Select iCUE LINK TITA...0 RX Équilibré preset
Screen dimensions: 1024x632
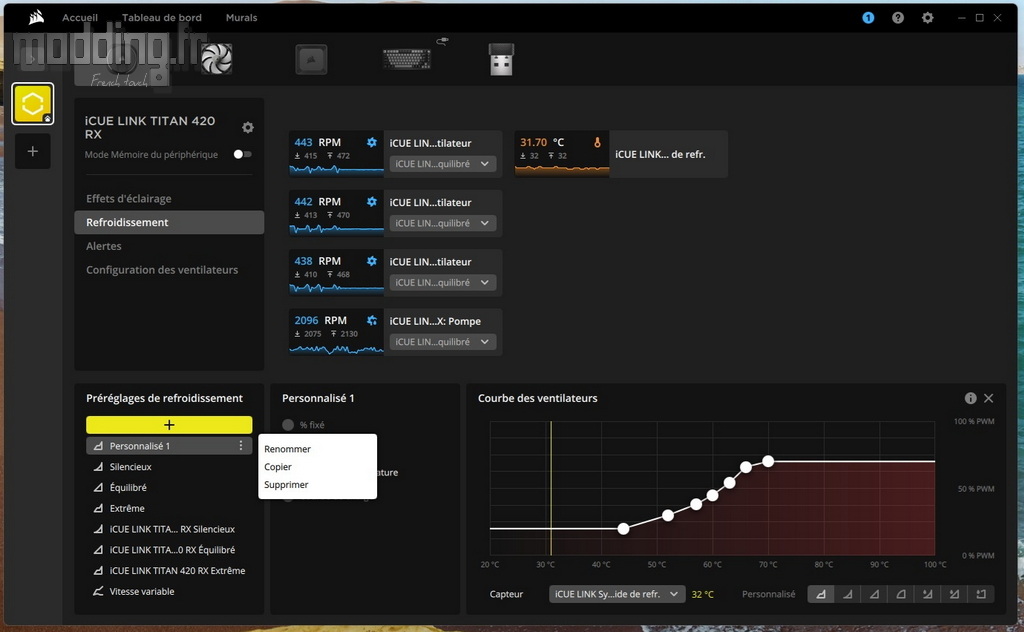pos(169,550)
